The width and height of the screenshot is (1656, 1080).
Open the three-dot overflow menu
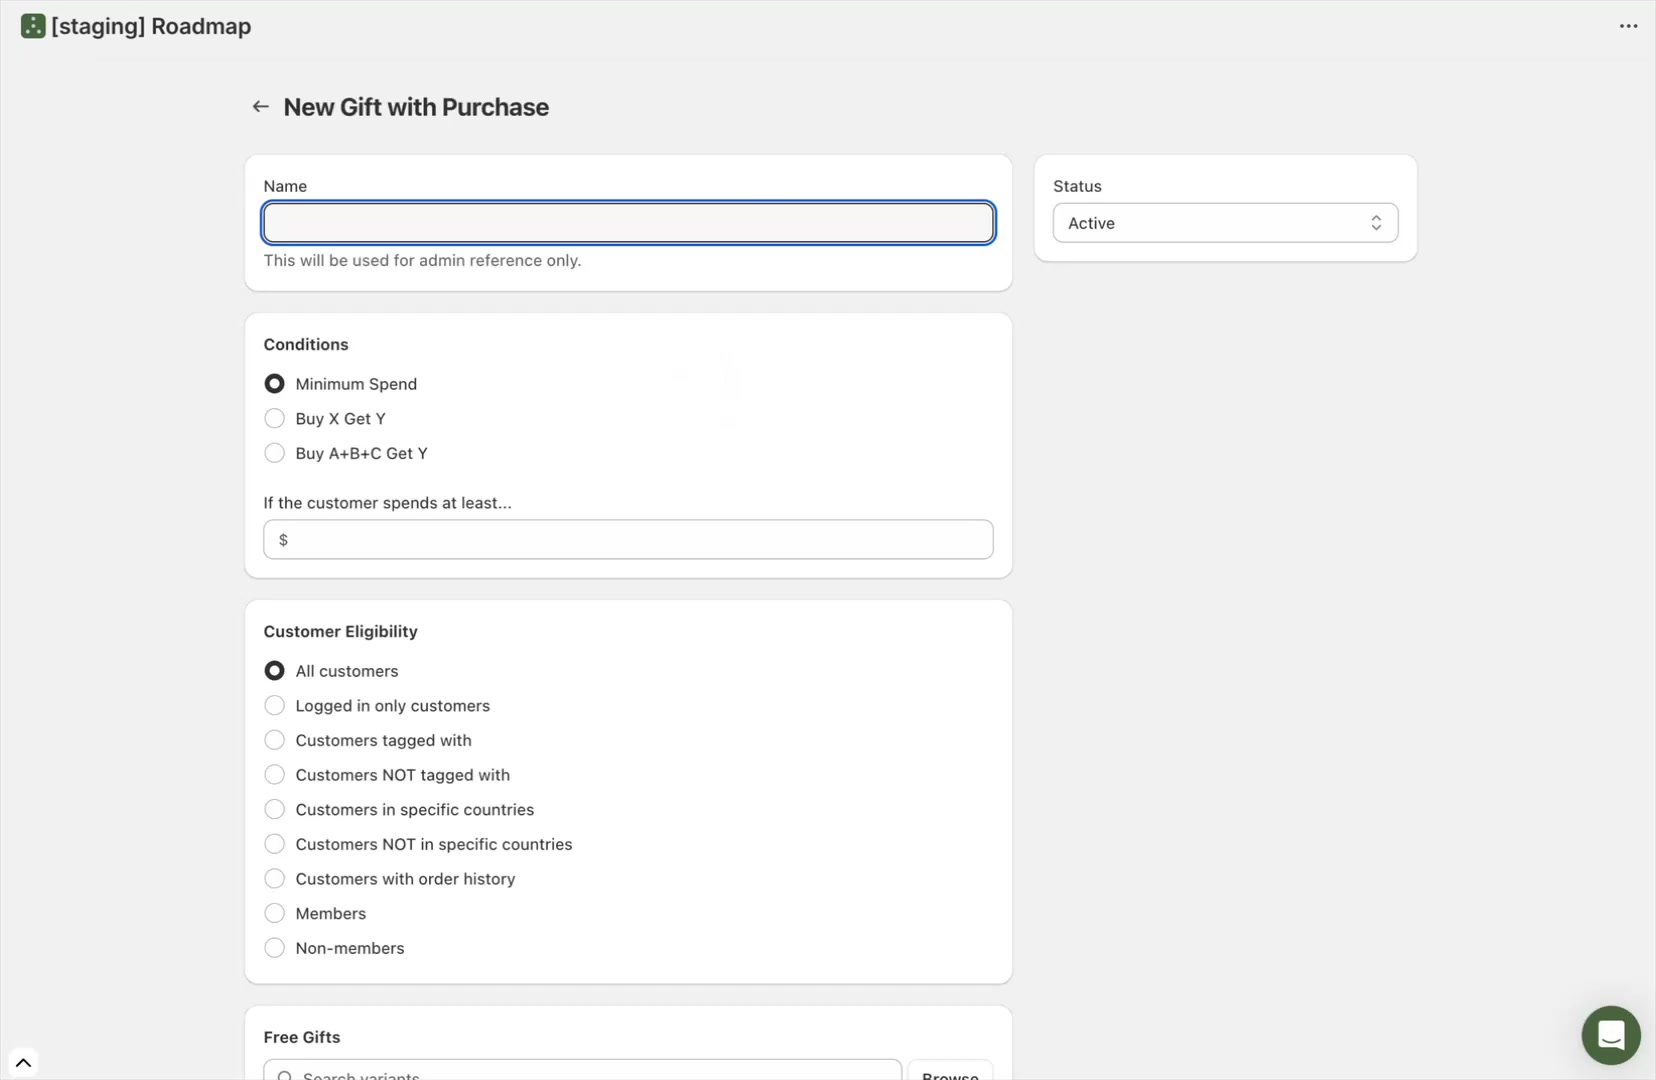pos(1628,26)
